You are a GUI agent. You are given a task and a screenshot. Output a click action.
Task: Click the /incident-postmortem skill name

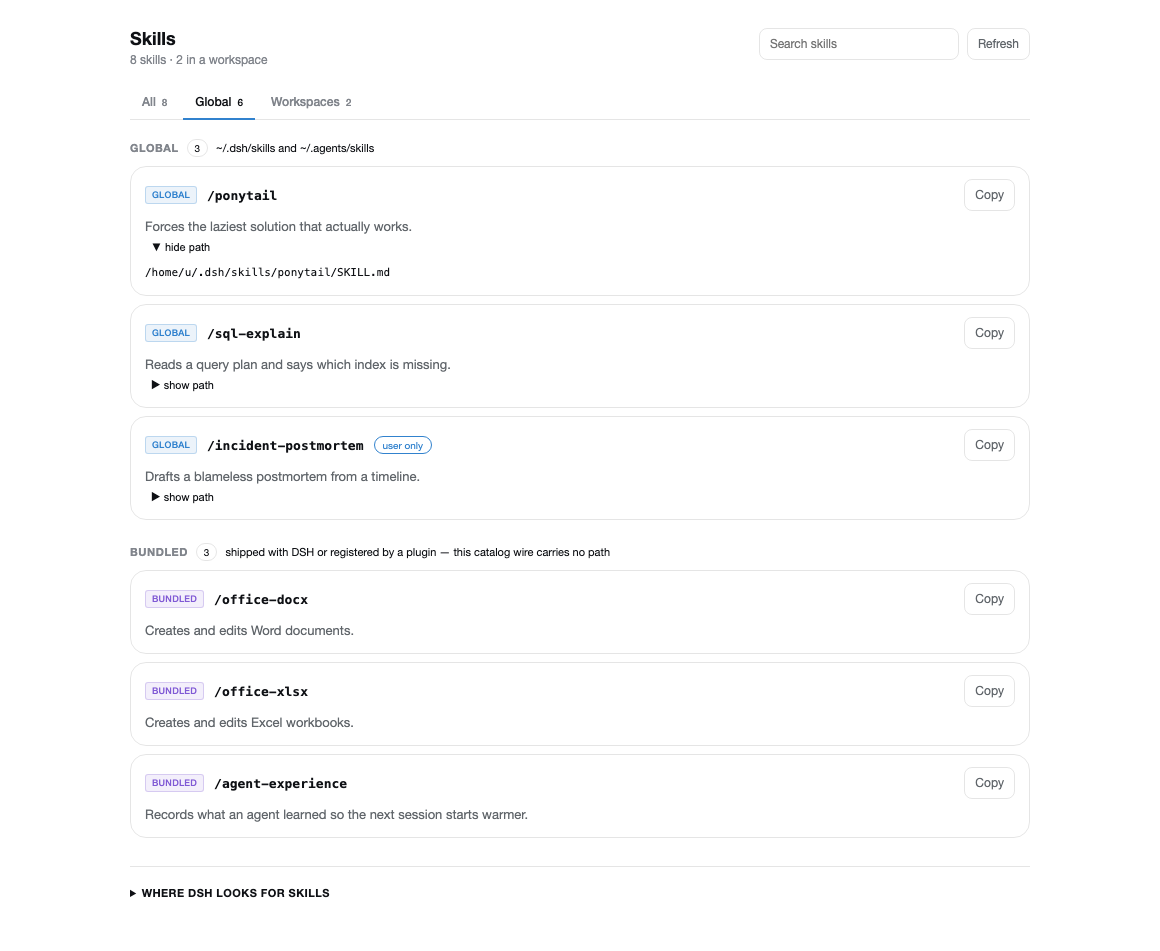(286, 446)
